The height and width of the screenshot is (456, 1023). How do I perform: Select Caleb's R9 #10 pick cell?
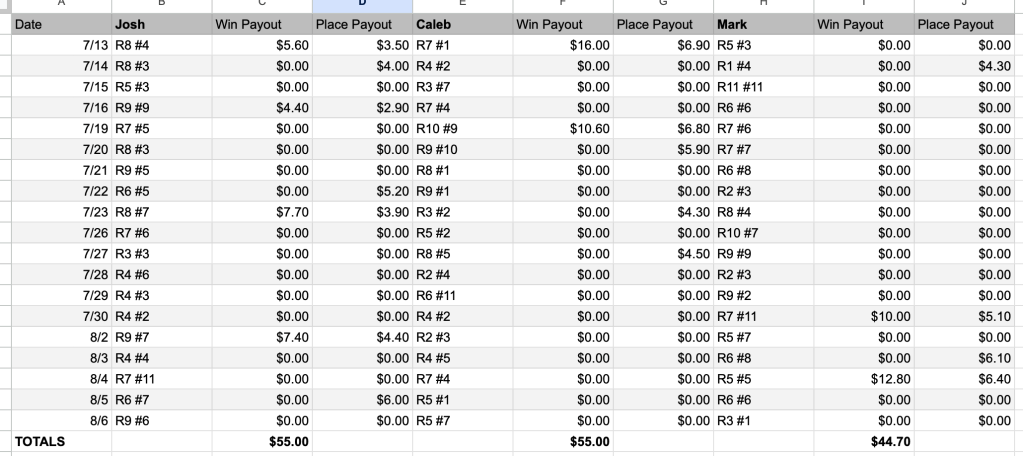tap(462, 150)
